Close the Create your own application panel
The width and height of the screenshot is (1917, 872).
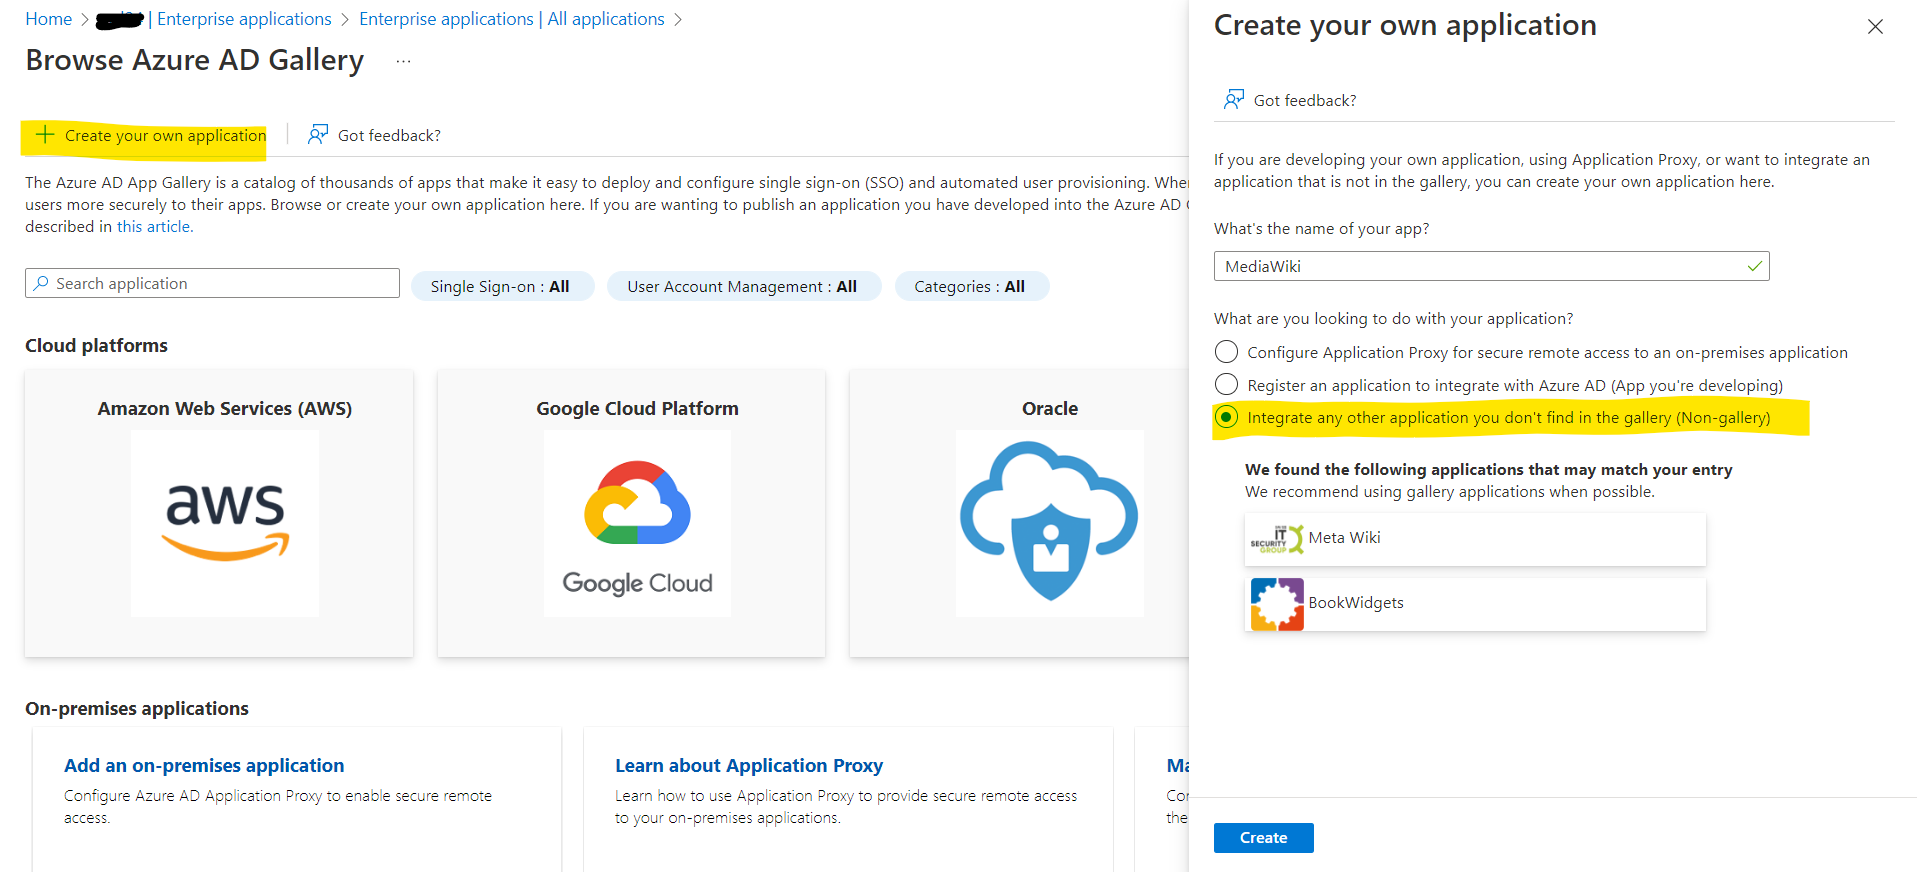[x=1875, y=27]
